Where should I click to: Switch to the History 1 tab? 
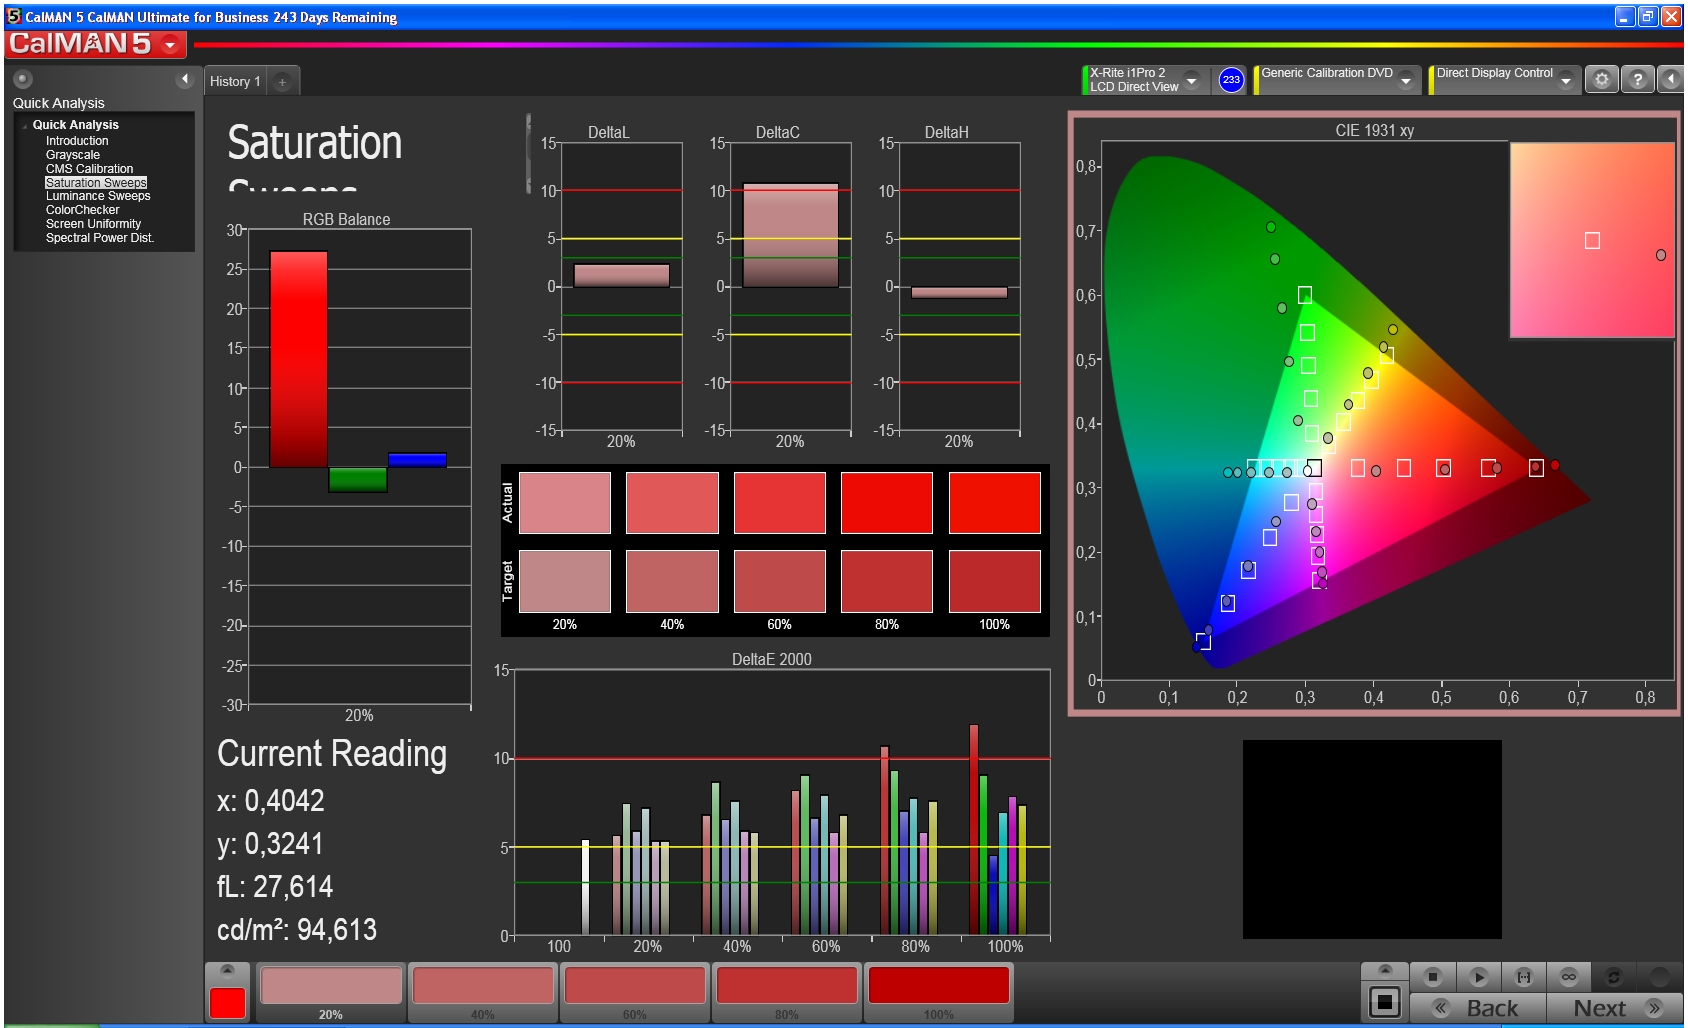pyautogui.click(x=235, y=82)
